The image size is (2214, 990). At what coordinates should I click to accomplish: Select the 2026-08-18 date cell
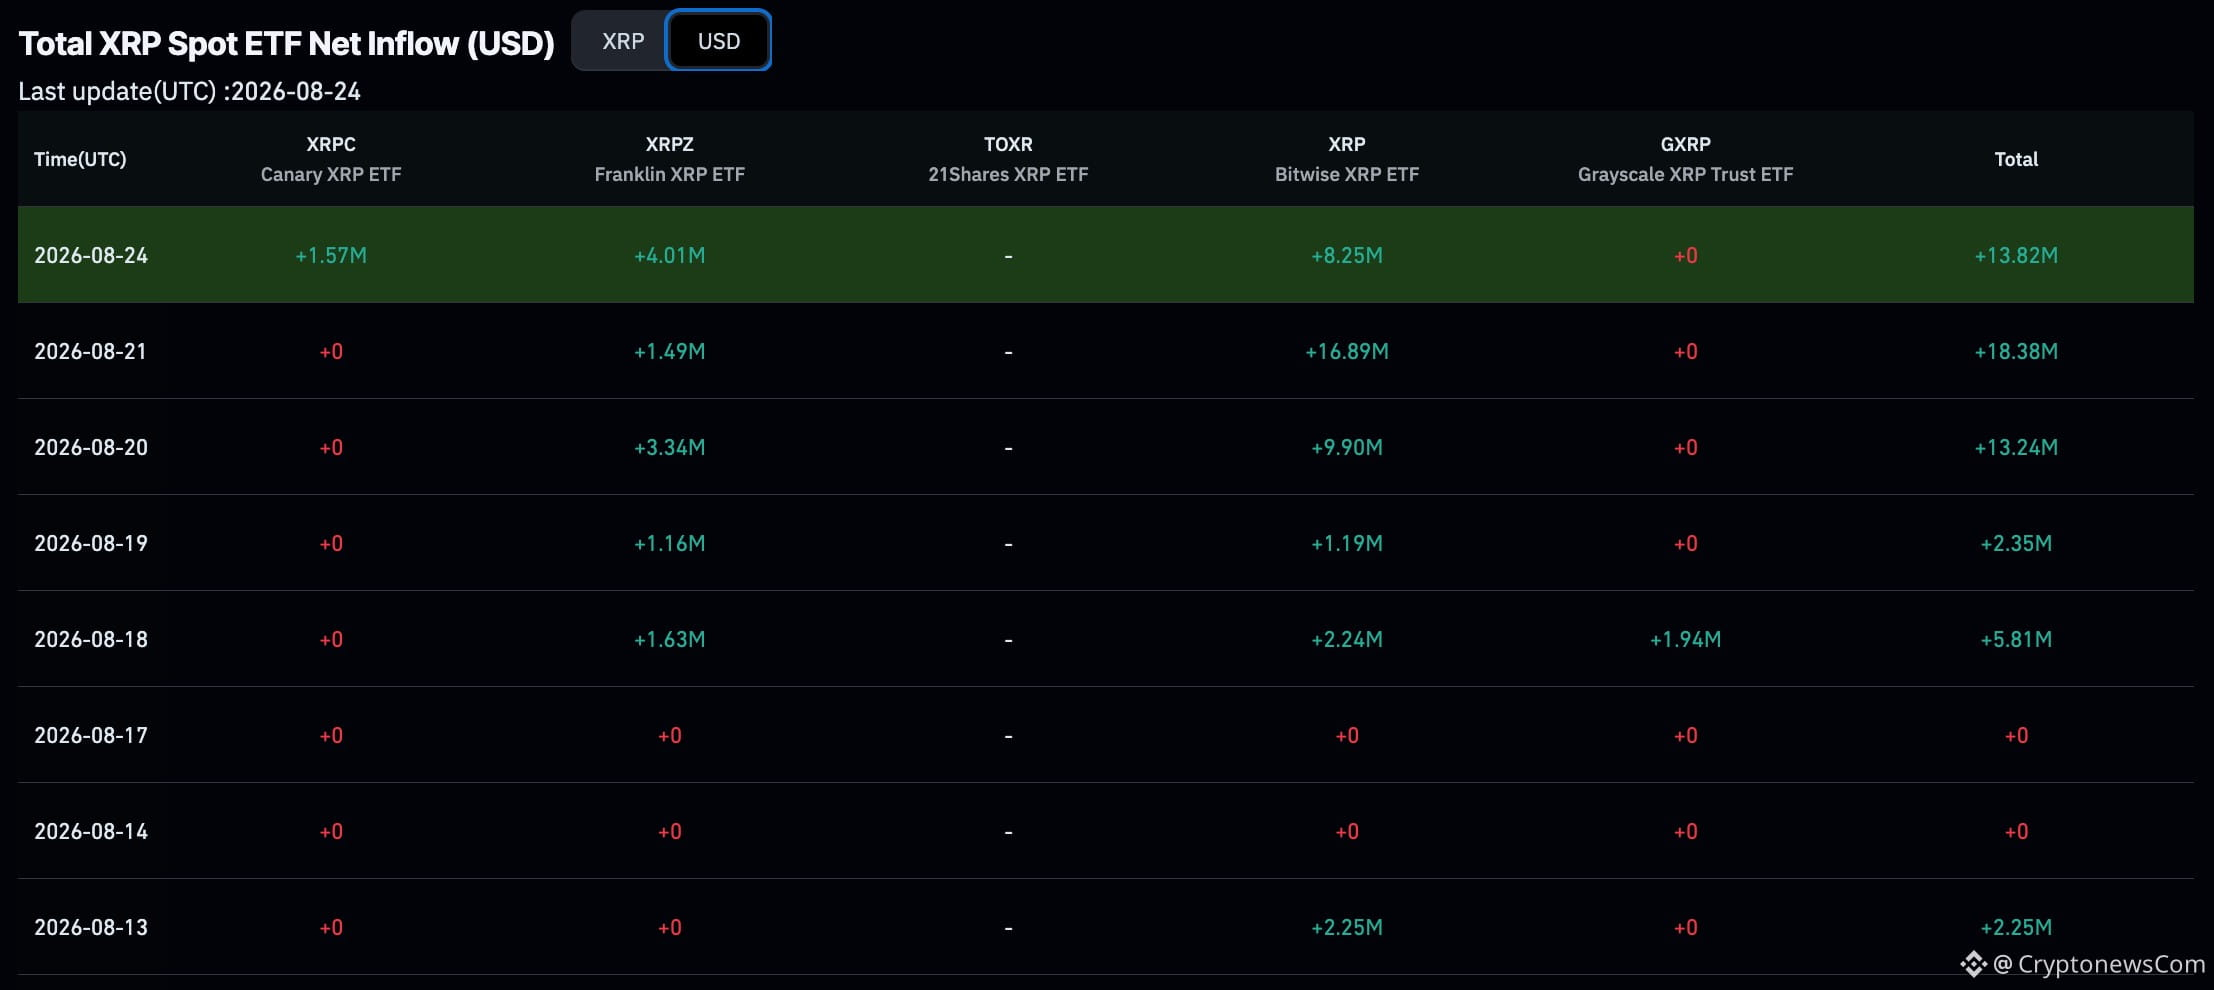pyautogui.click(x=91, y=639)
